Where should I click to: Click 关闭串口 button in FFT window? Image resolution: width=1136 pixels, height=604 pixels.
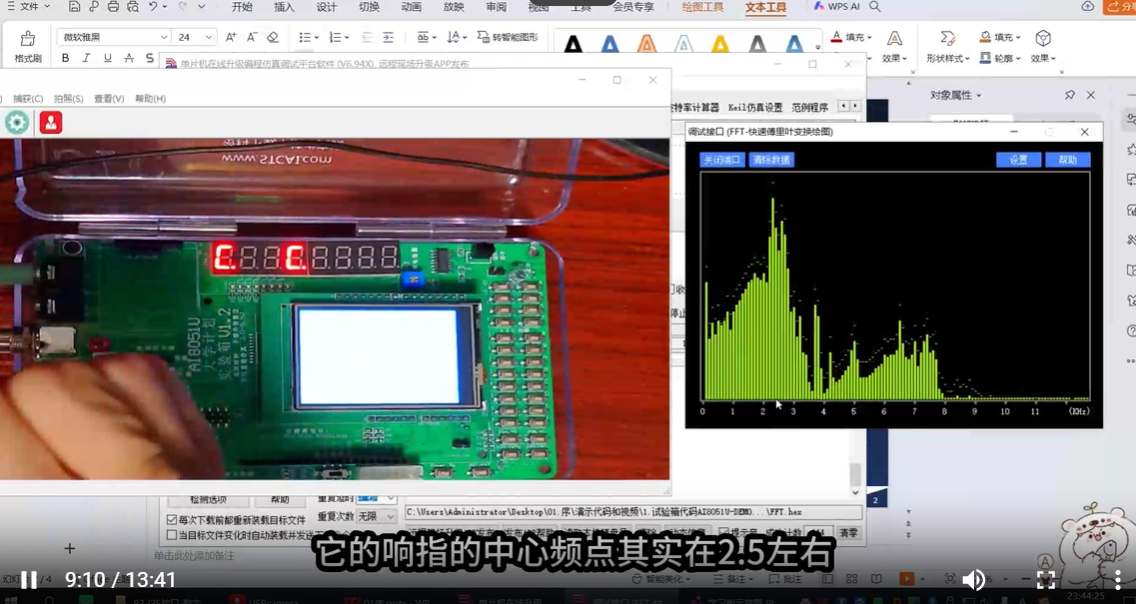pyautogui.click(x=722, y=159)
